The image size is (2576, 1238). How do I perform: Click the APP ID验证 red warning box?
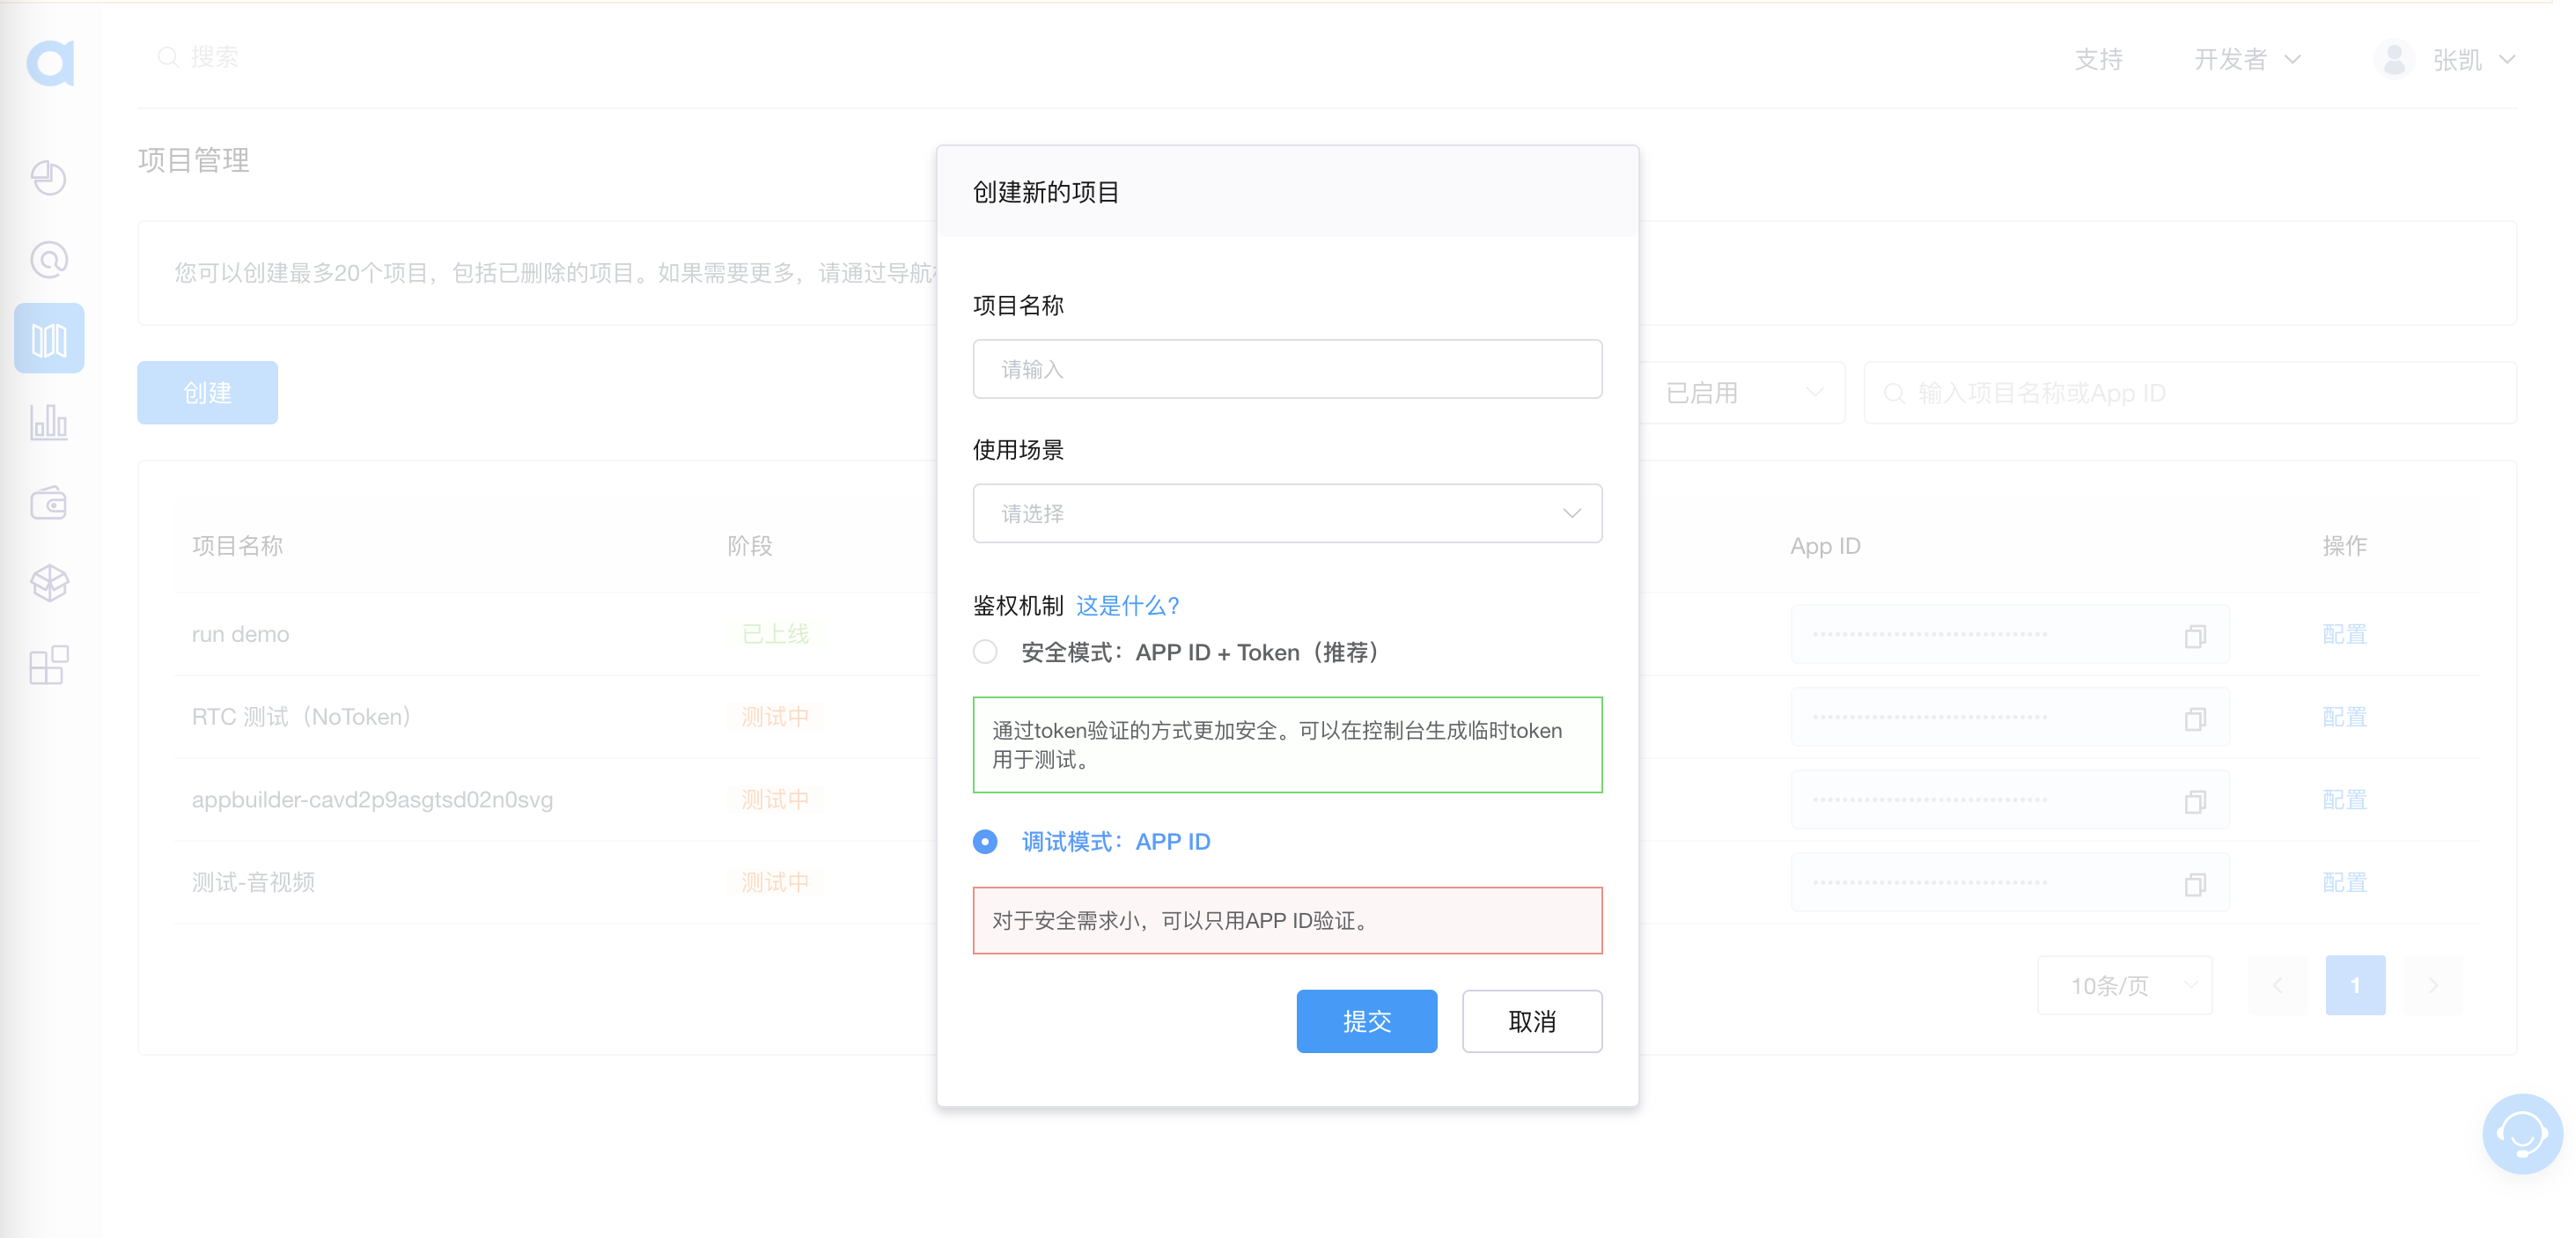pyautogui.click(x=1287, y=921)
